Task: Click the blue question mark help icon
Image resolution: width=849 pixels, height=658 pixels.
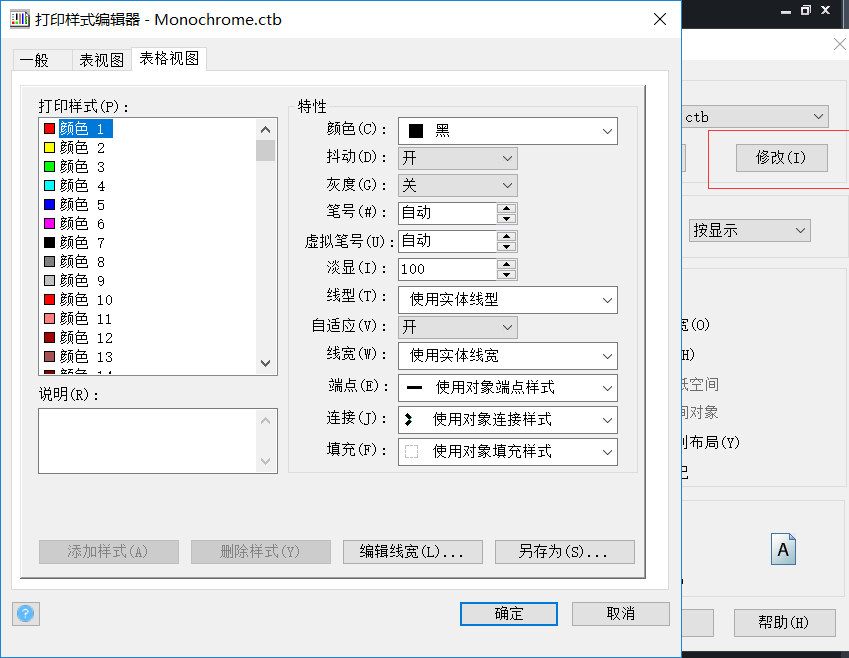Action: tap(25, 614)
